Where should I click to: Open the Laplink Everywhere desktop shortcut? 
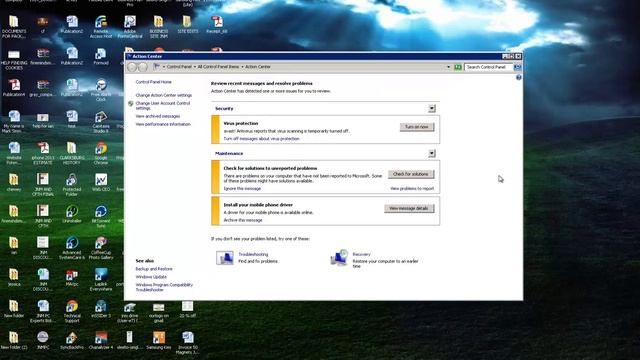click(x=101, y=280)
